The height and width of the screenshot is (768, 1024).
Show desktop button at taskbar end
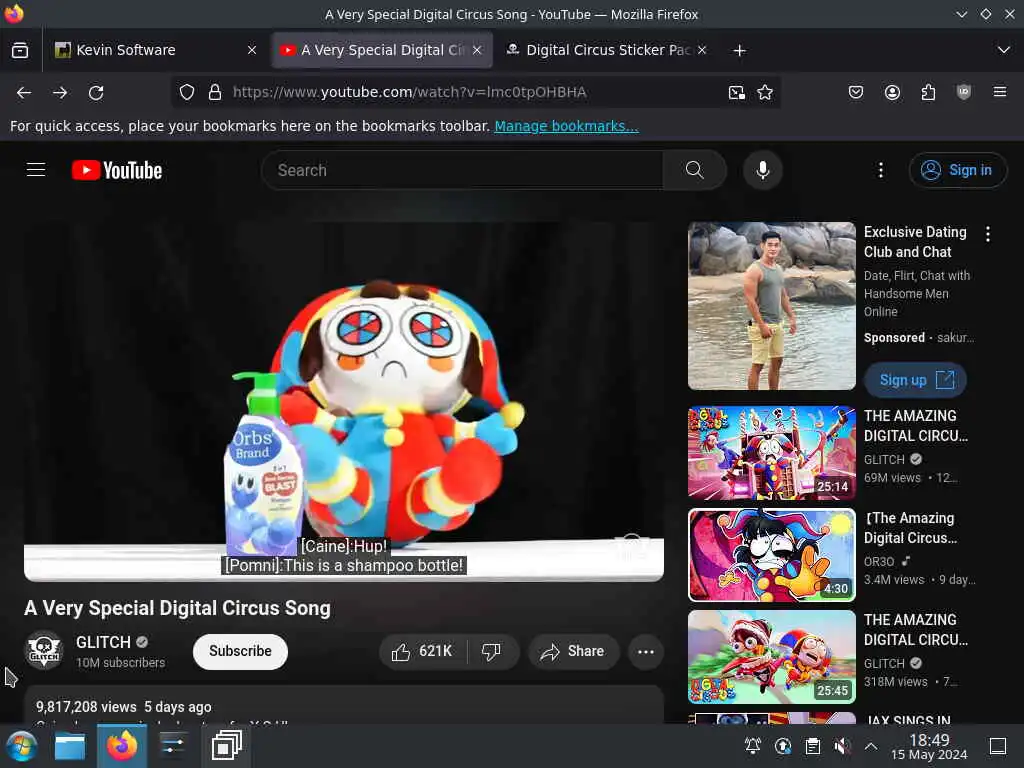(x=997, y=746)
